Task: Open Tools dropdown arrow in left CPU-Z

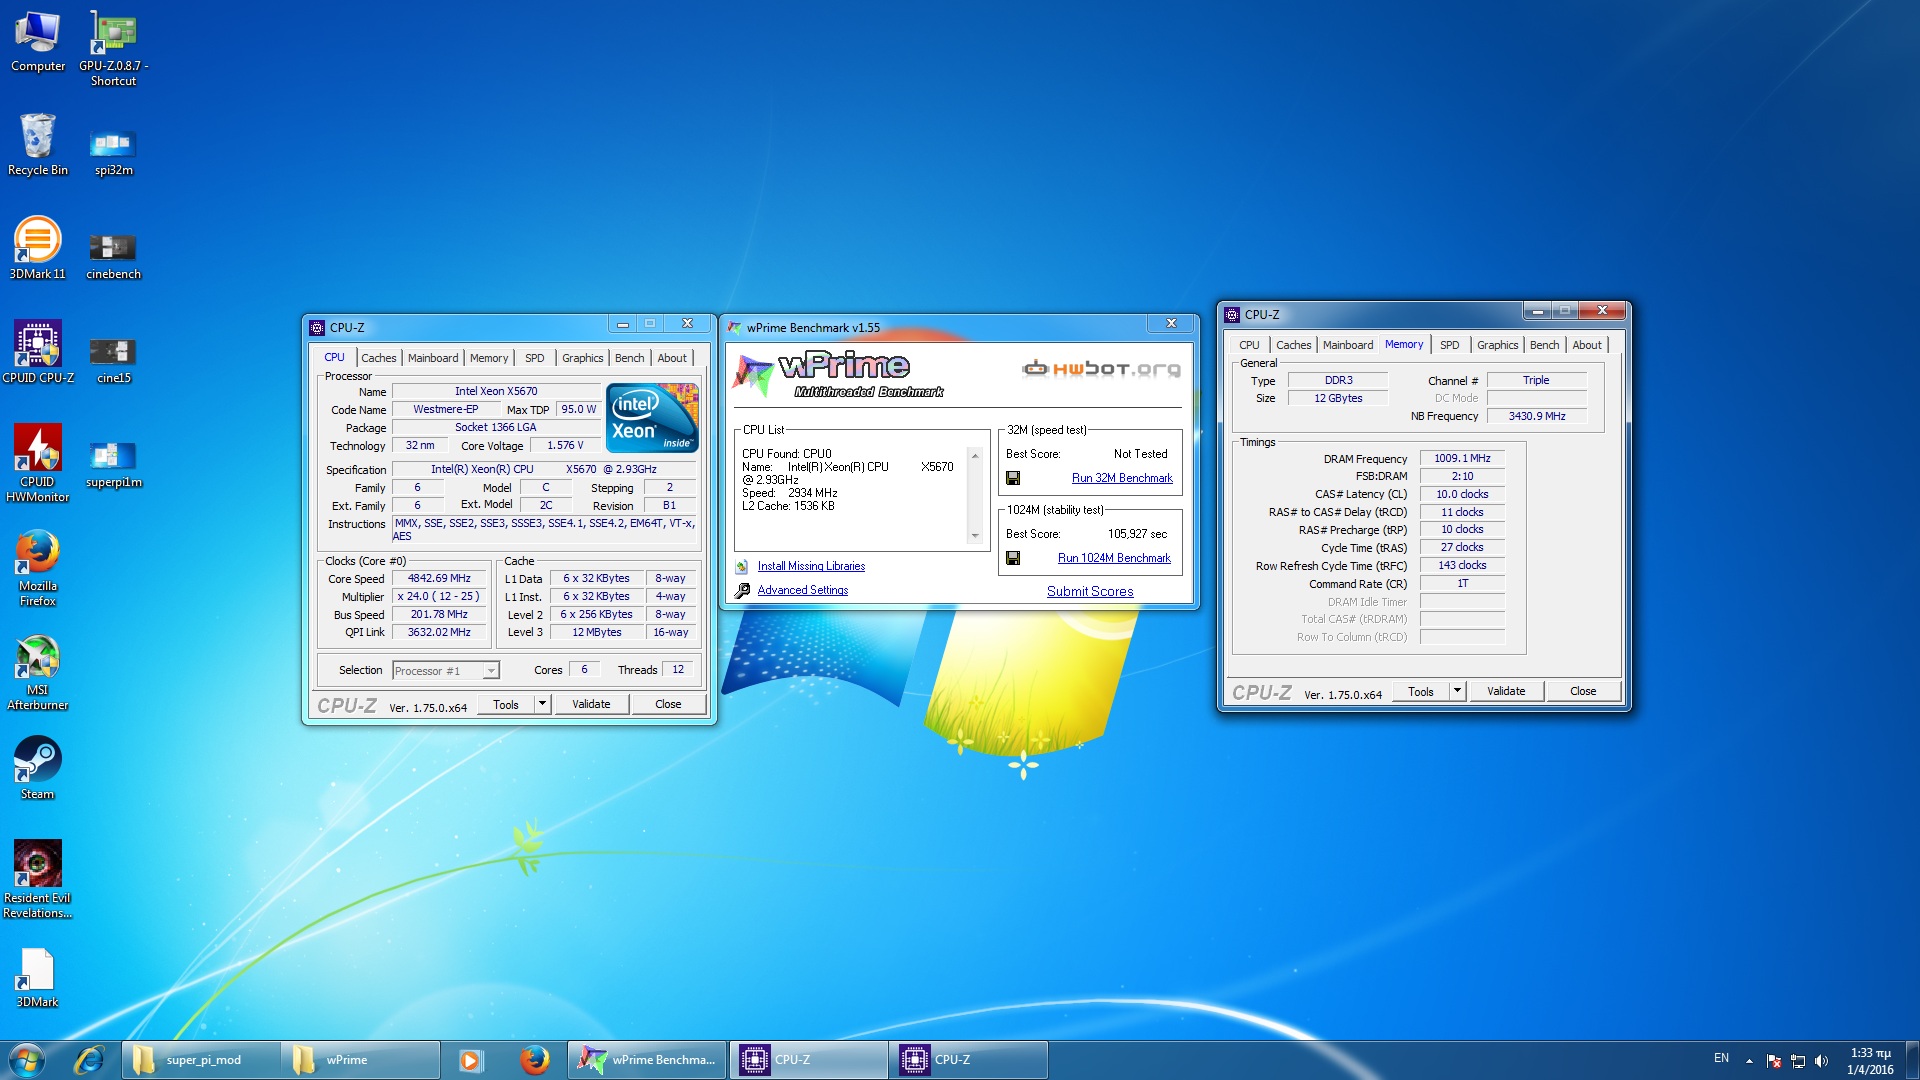Action: click(542, 704)
